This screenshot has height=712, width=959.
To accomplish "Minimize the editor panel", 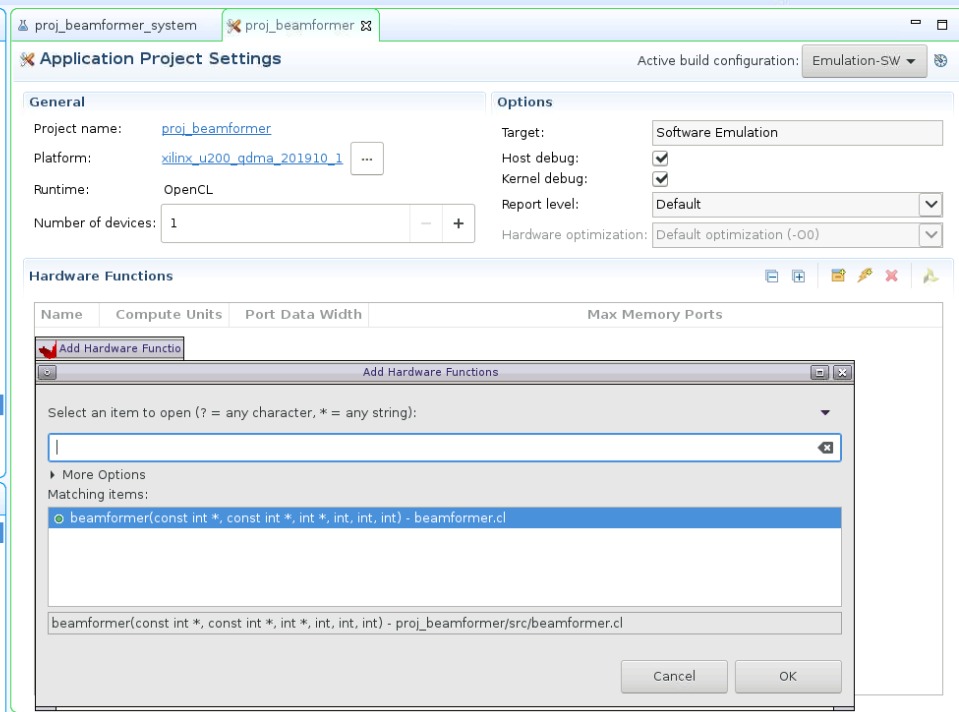I will point(916,23).
